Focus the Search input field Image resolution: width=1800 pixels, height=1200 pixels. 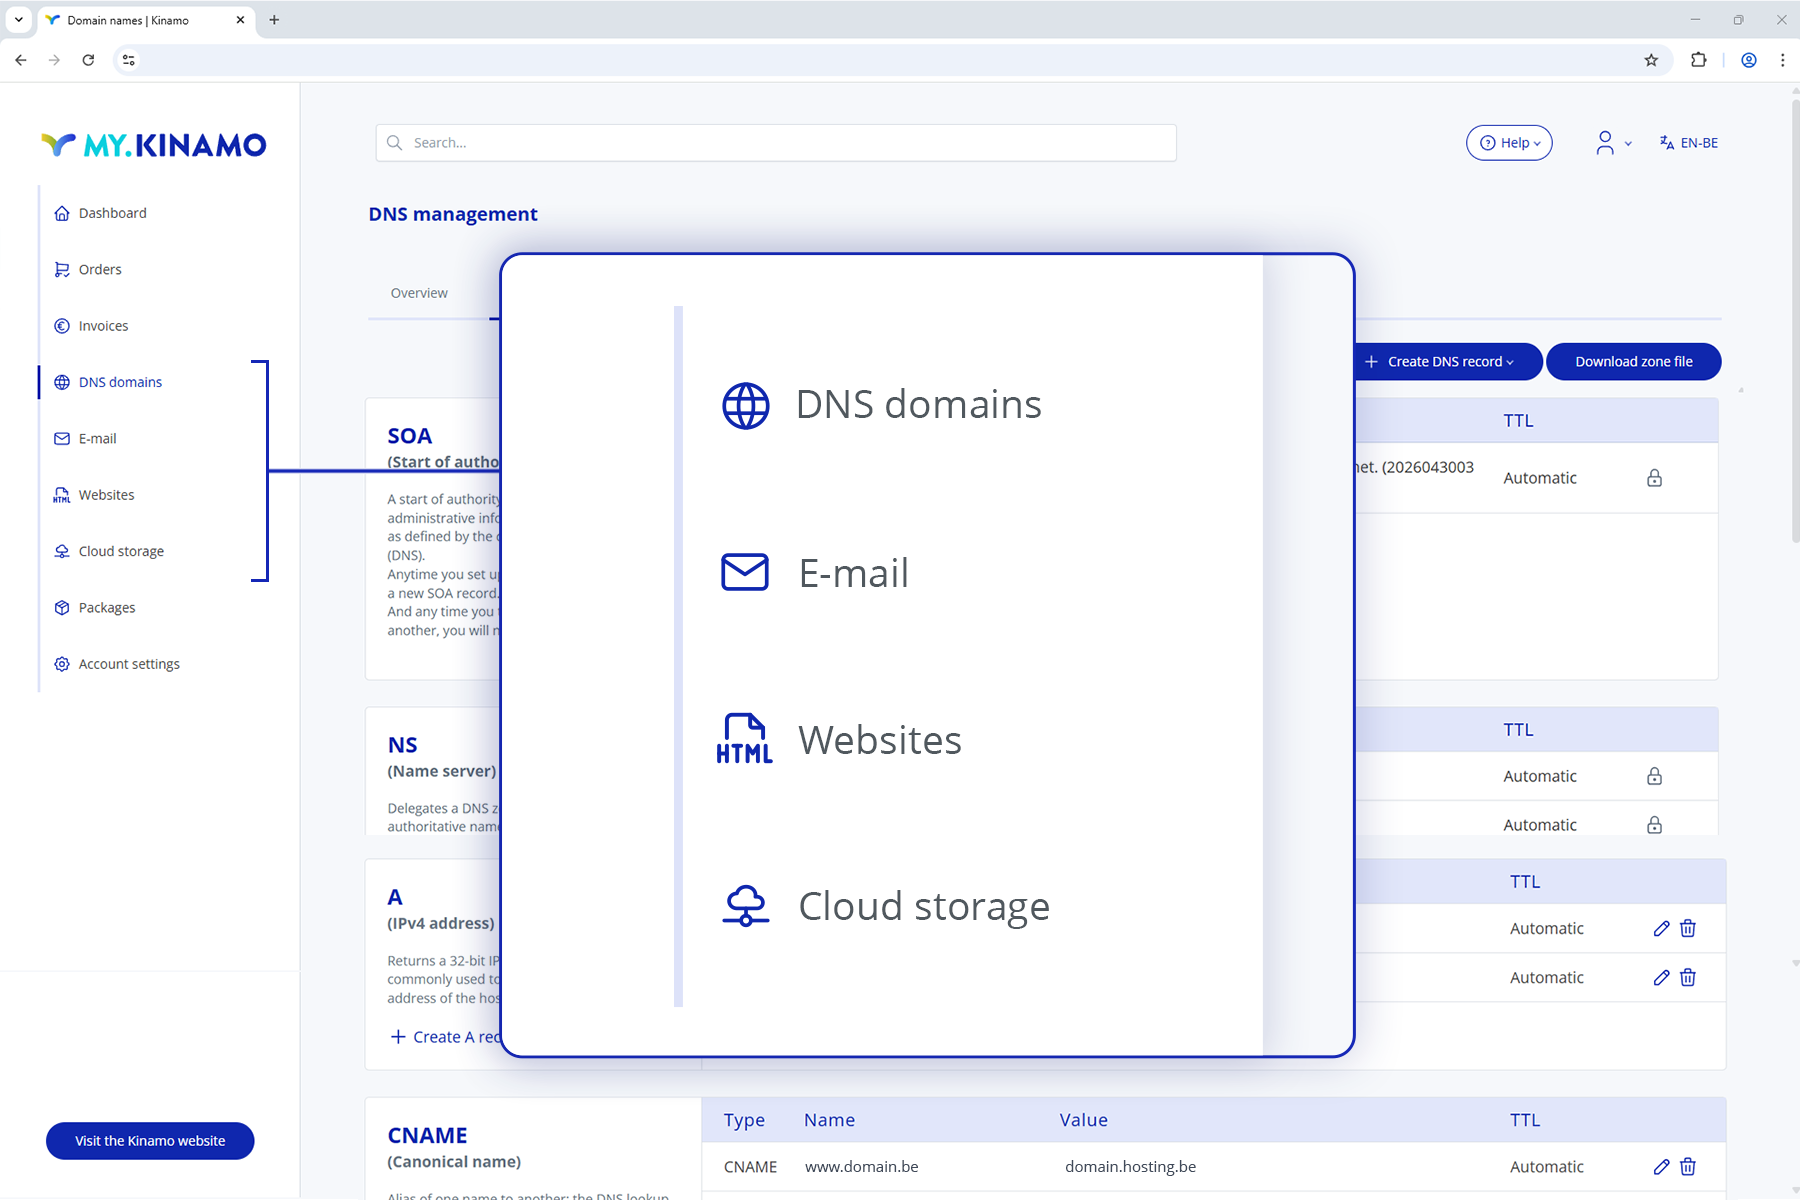(776, 143)
